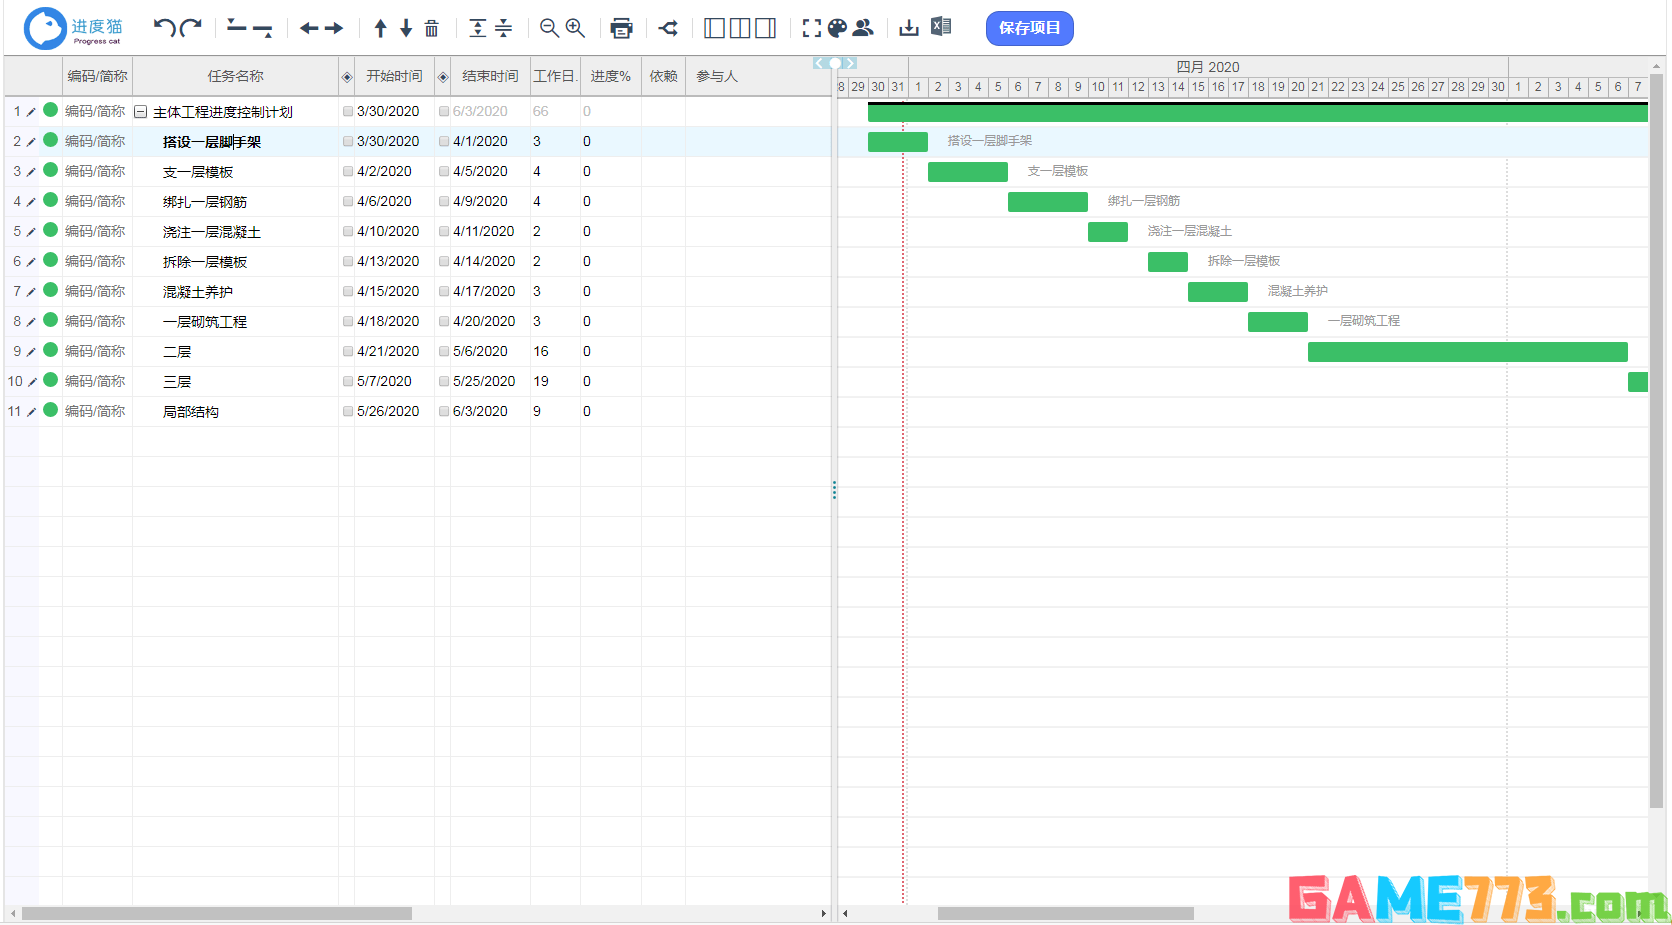Delete task with the trash can icon

coord(432,28)
